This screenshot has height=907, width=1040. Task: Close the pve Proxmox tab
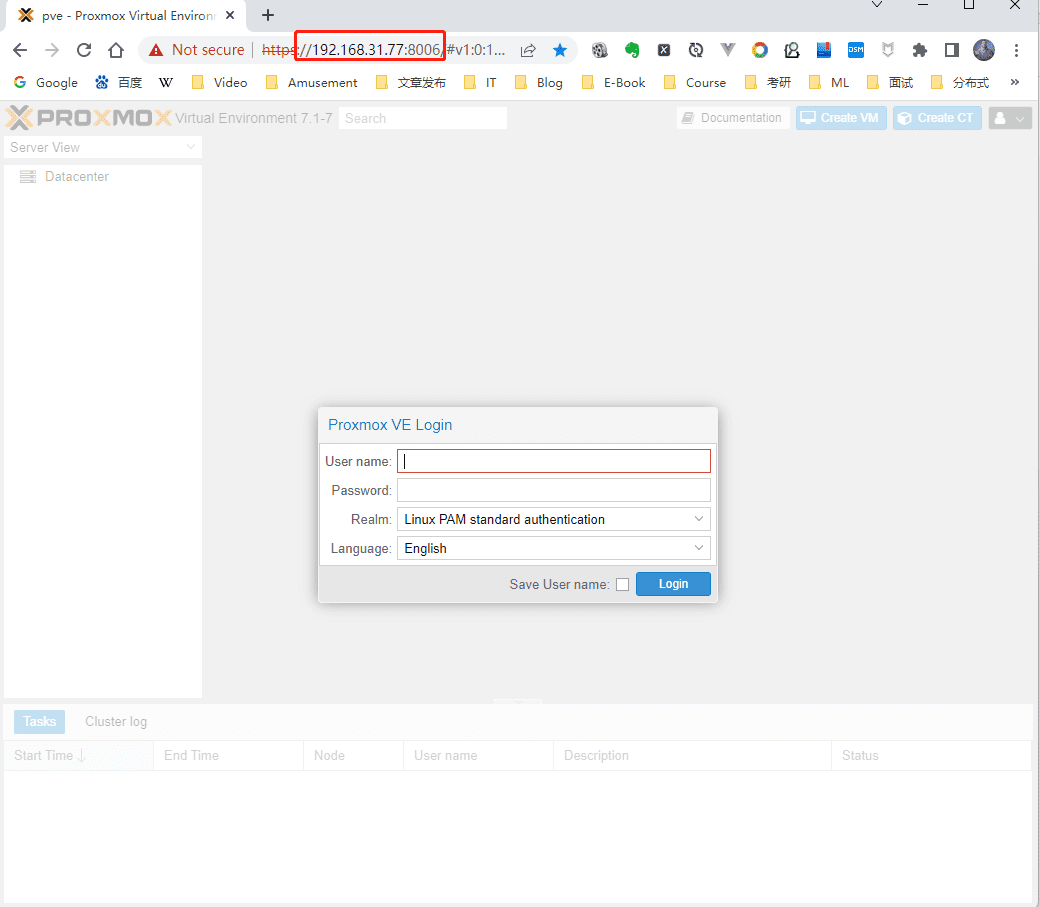pyautogui.click(x=229, y=15)
